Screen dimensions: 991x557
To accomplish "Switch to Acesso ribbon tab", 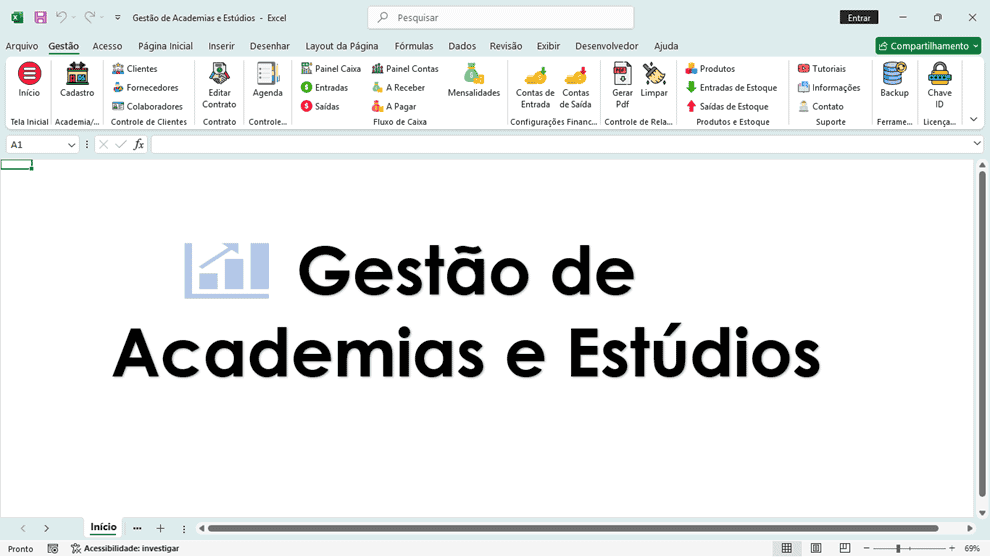I will (x=107, y=46).
